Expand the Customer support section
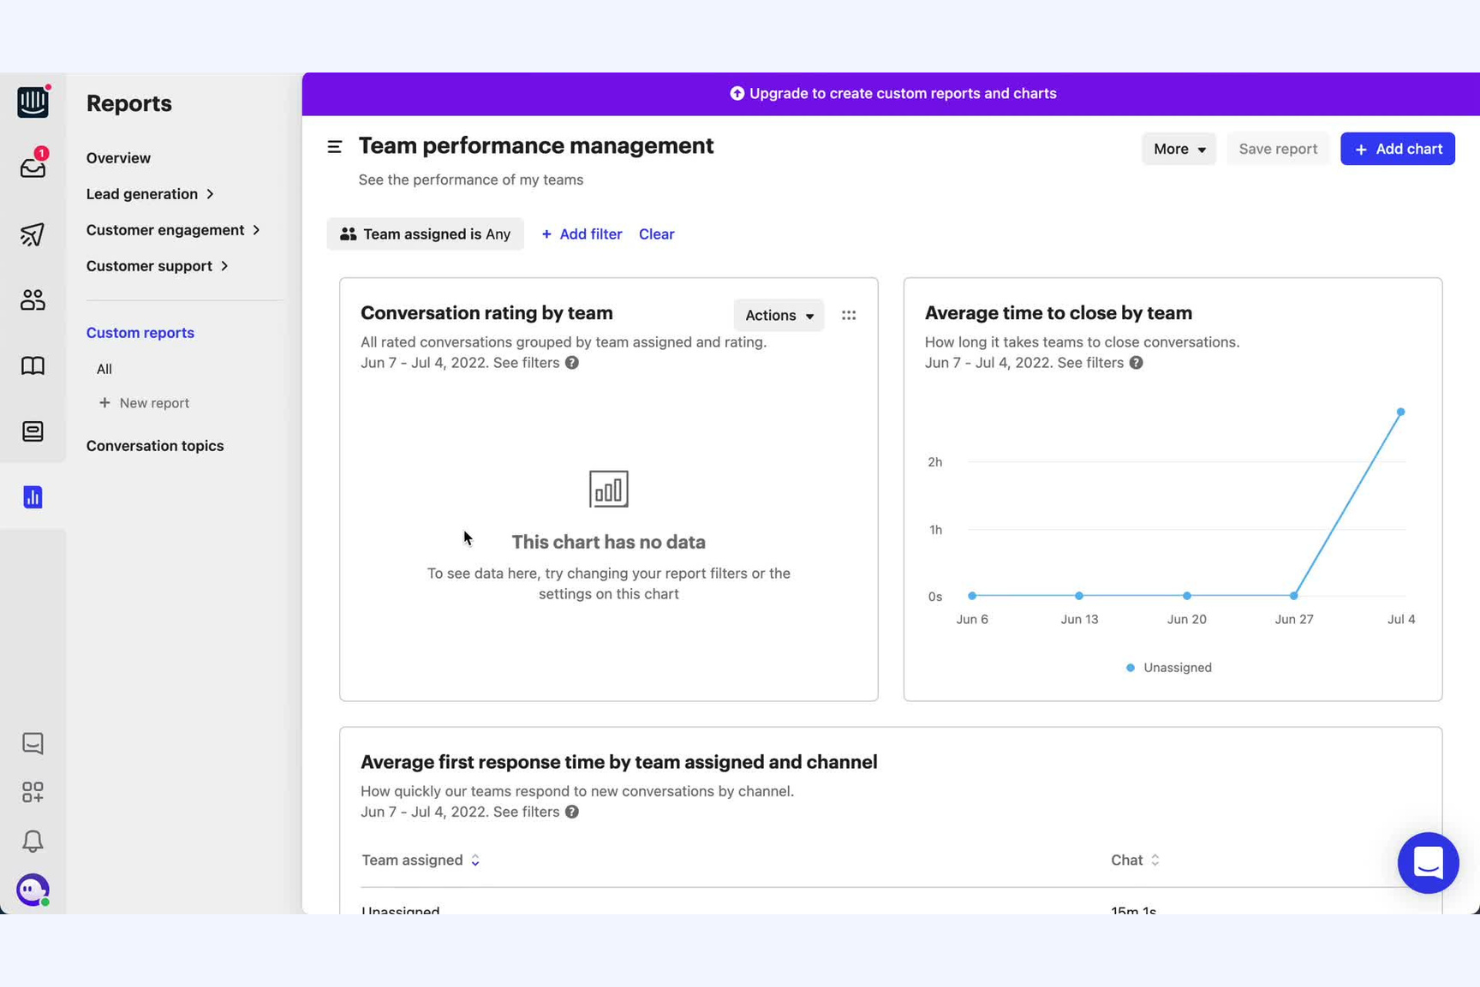This screenshot has height=987, width=1480. click(158, 266)
